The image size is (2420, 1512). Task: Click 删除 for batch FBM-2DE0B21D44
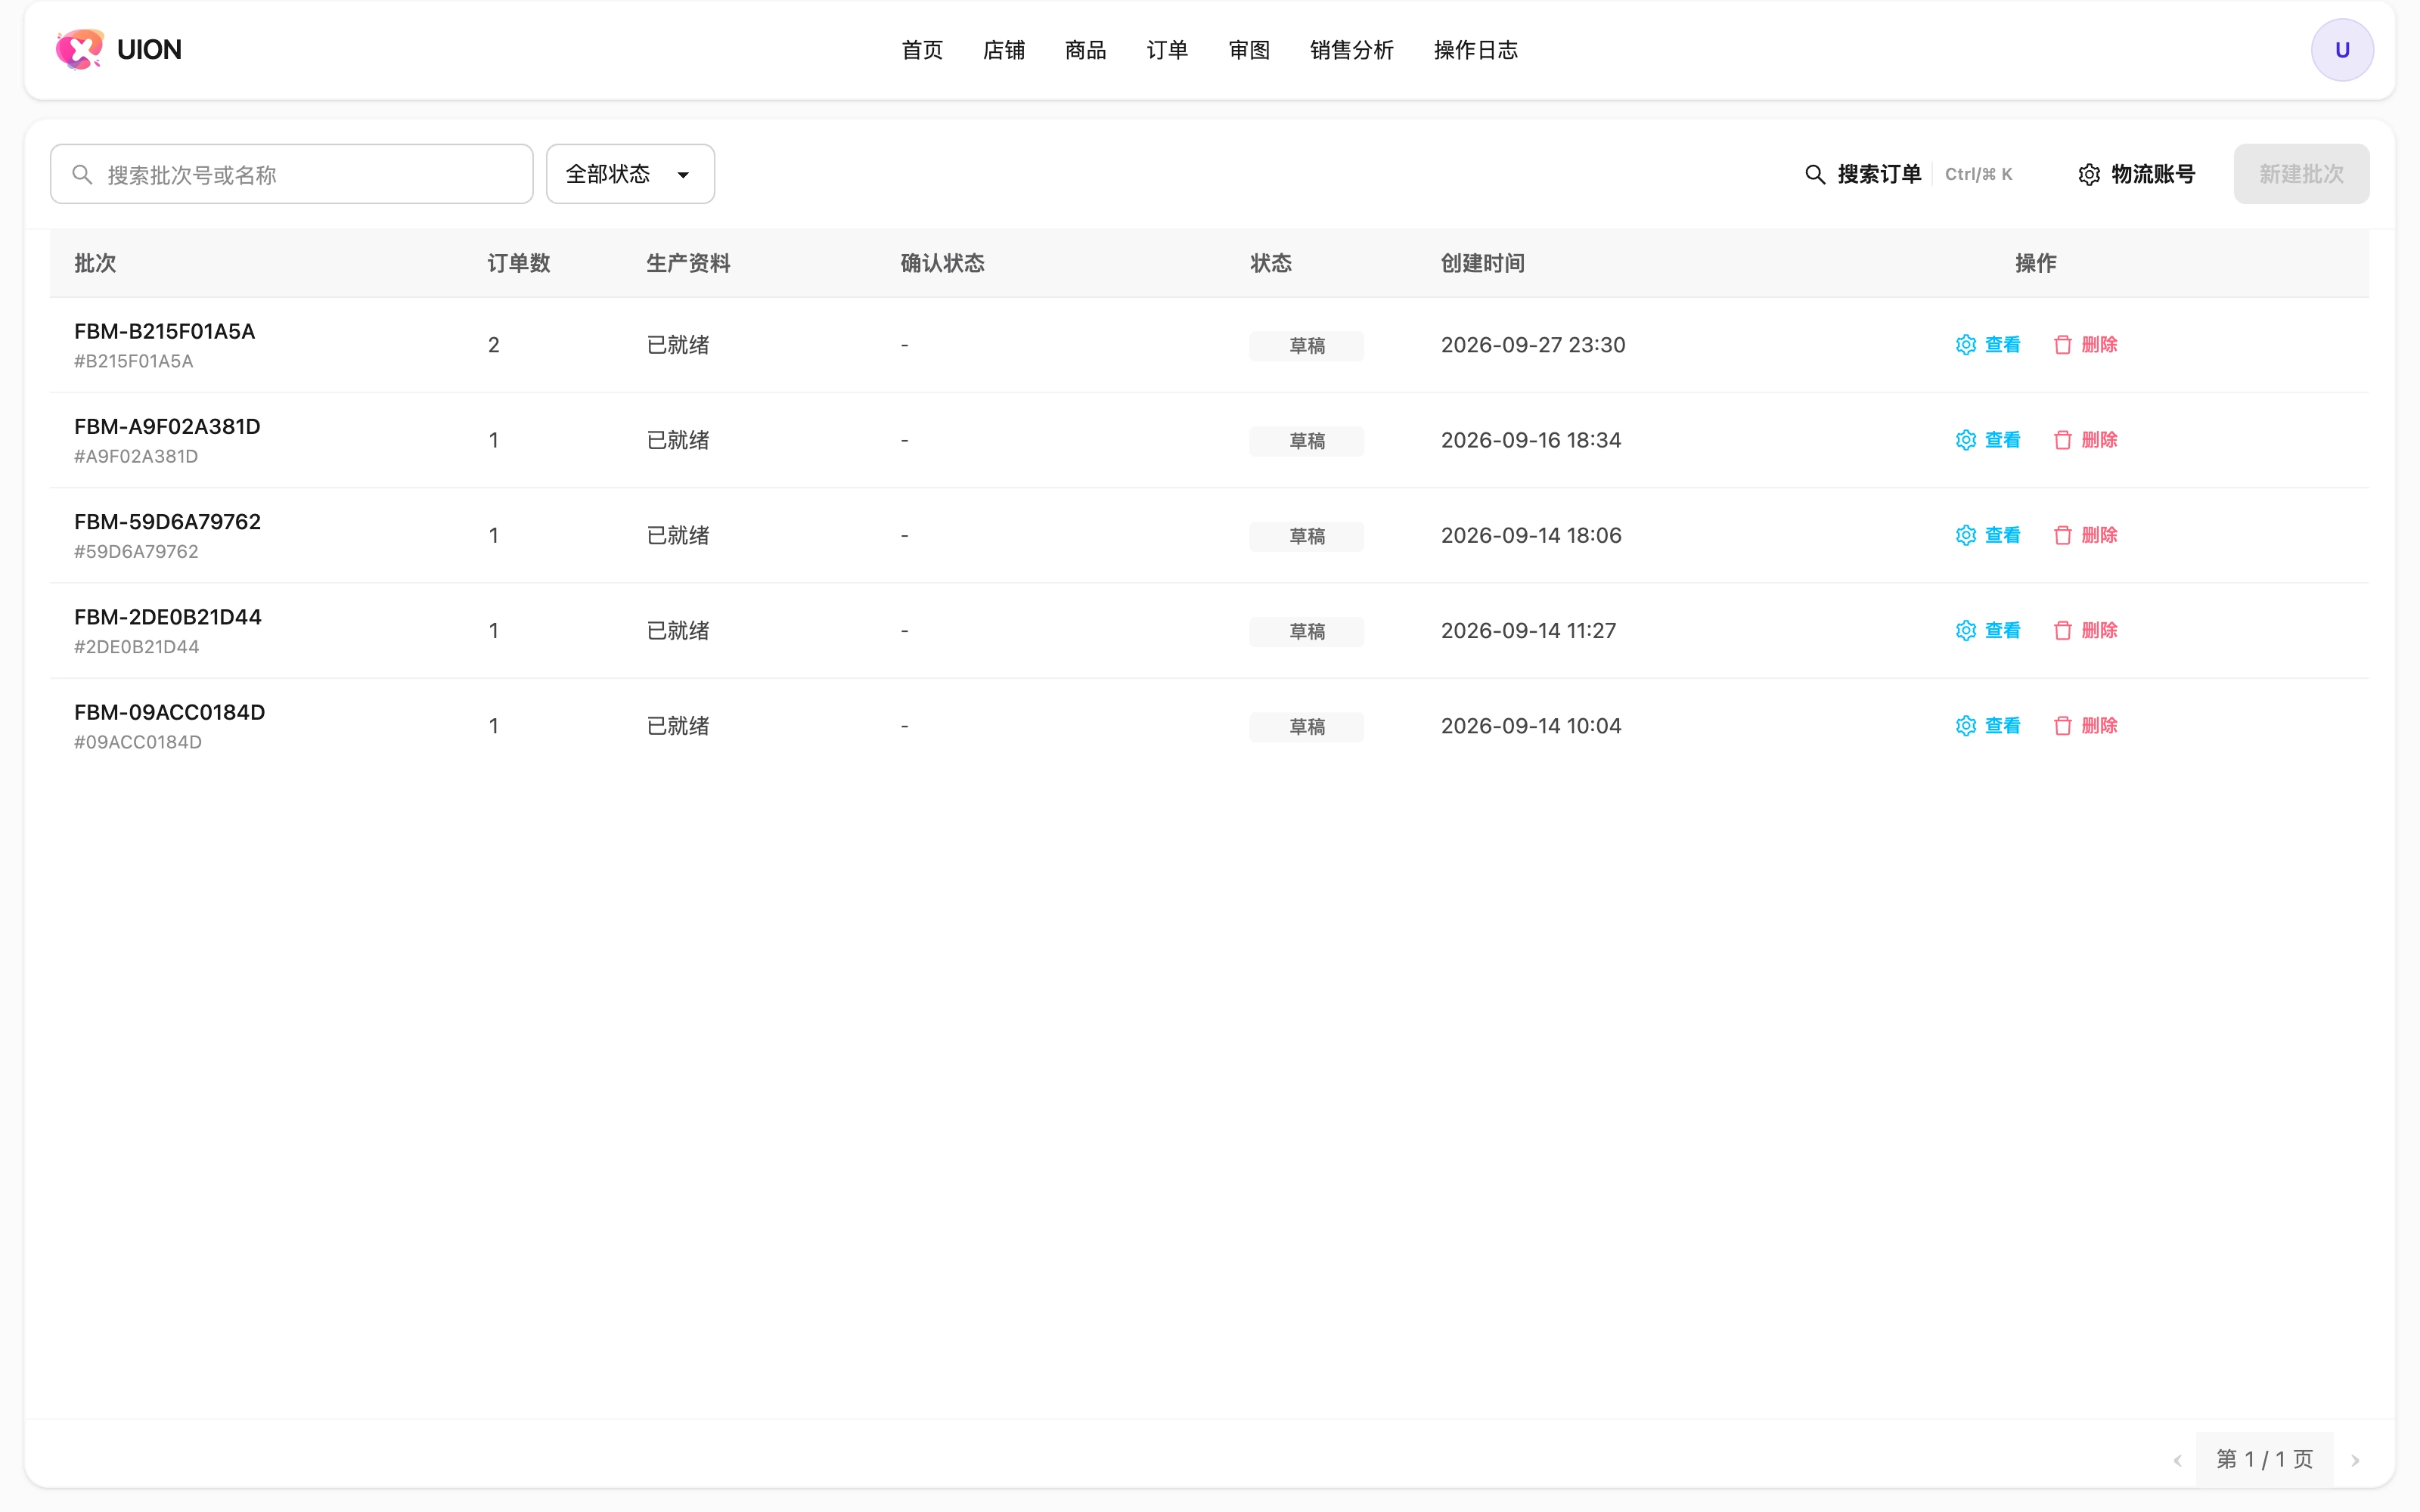2085,630
